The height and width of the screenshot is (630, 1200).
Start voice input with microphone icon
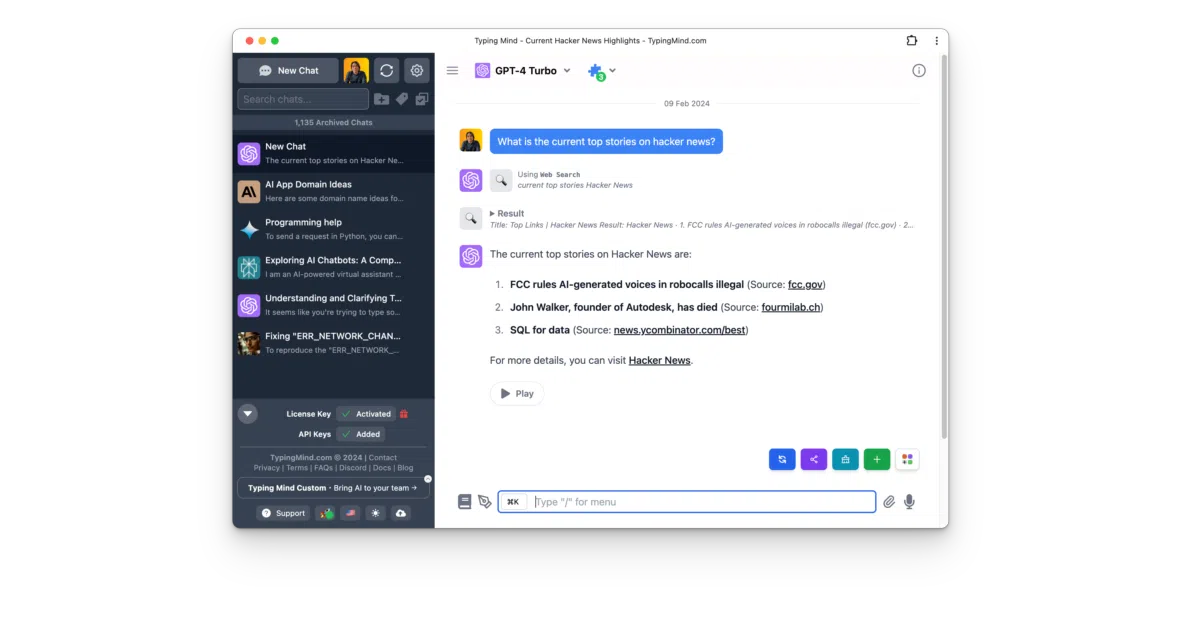click(909, 502)
